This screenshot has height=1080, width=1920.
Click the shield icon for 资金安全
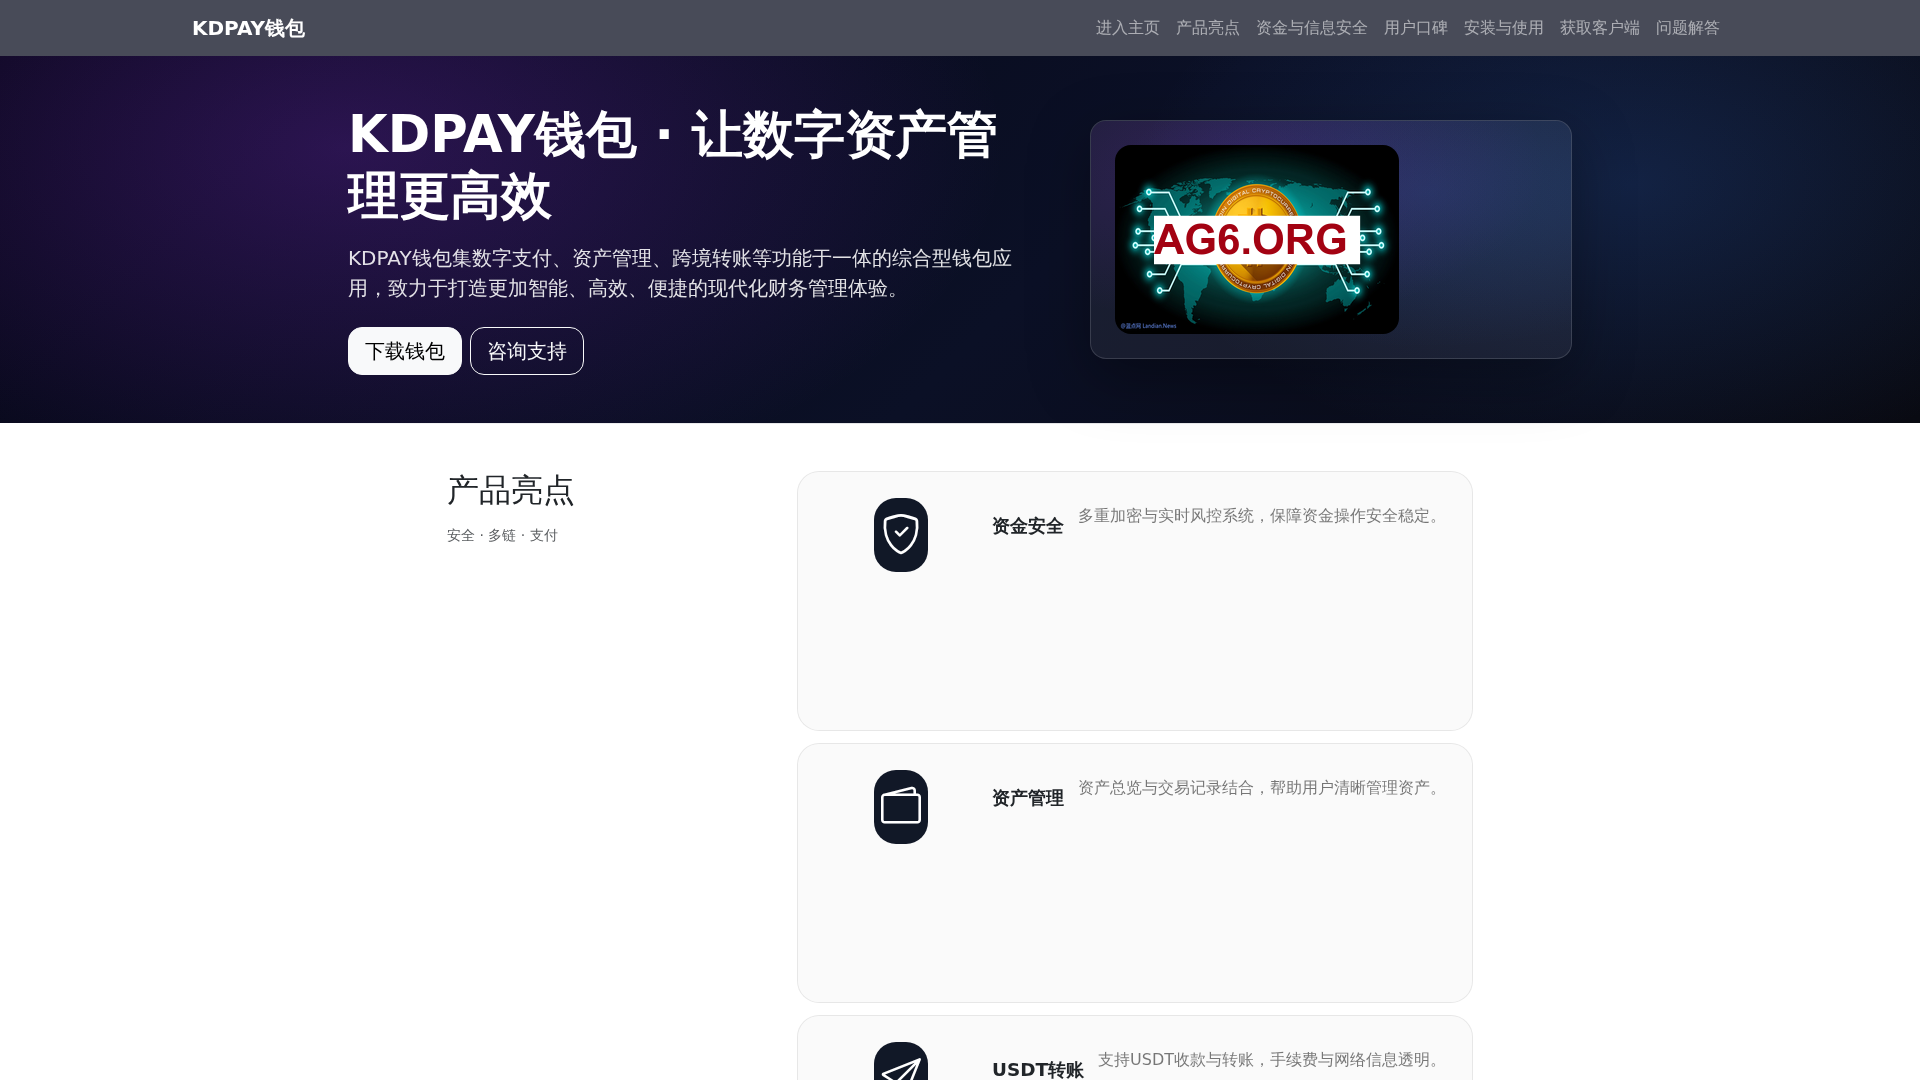(901, 535)
